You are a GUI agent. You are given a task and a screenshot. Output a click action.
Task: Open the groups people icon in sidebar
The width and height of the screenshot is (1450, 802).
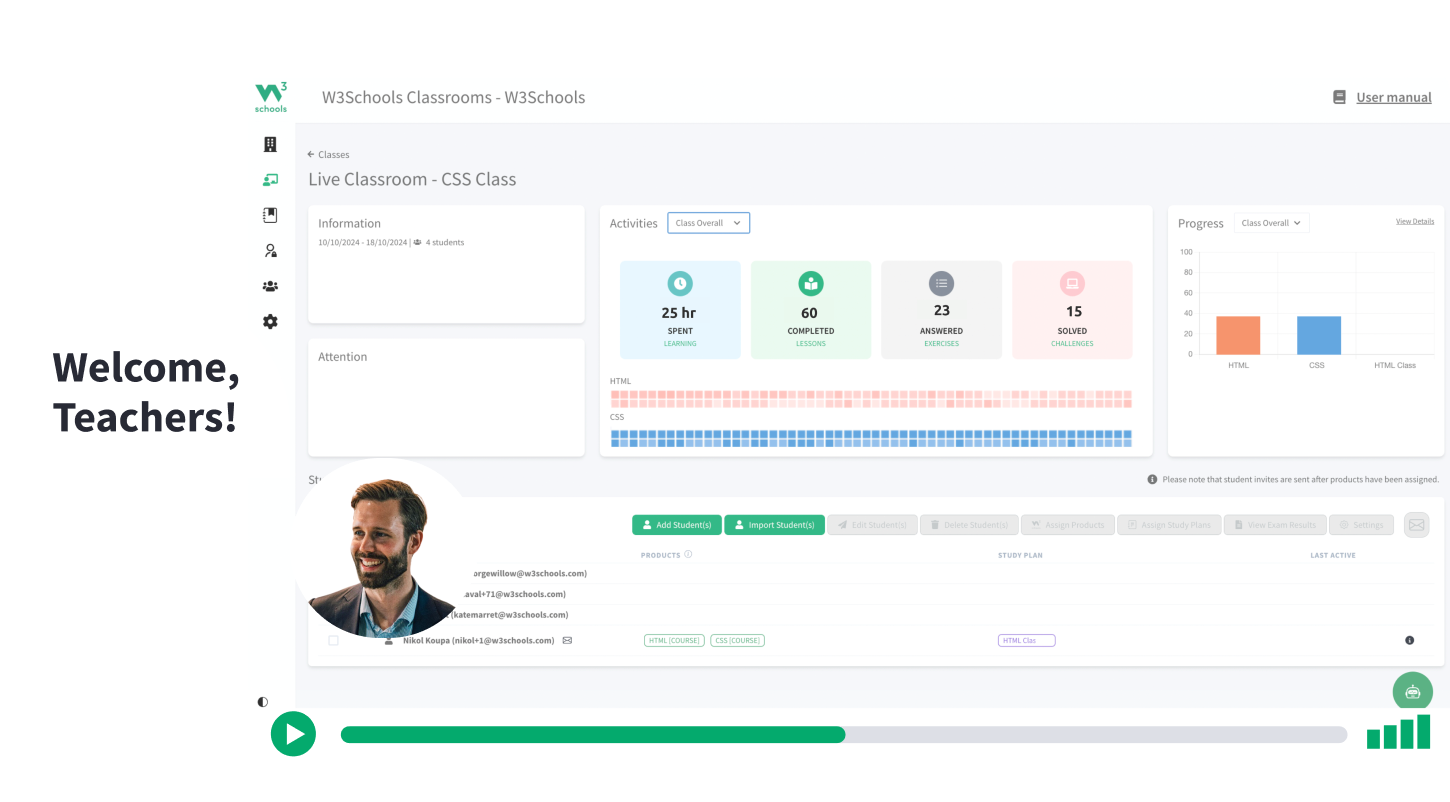pyautogui.click(x=270, y=286)
